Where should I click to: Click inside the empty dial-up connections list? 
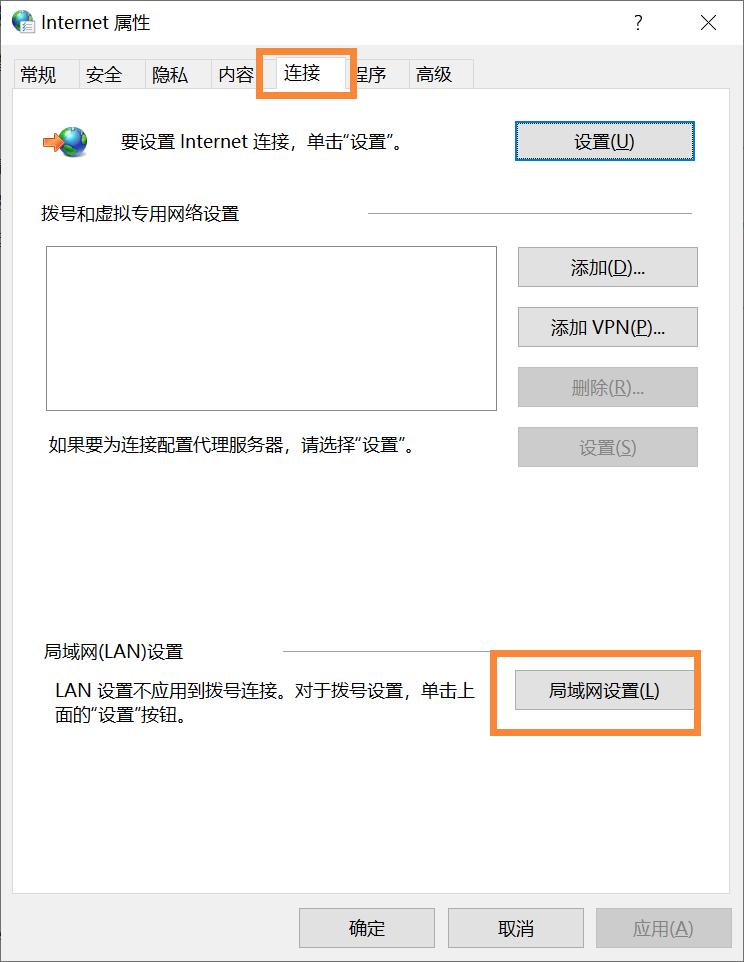pyautogui.click(x=272, y=328)
